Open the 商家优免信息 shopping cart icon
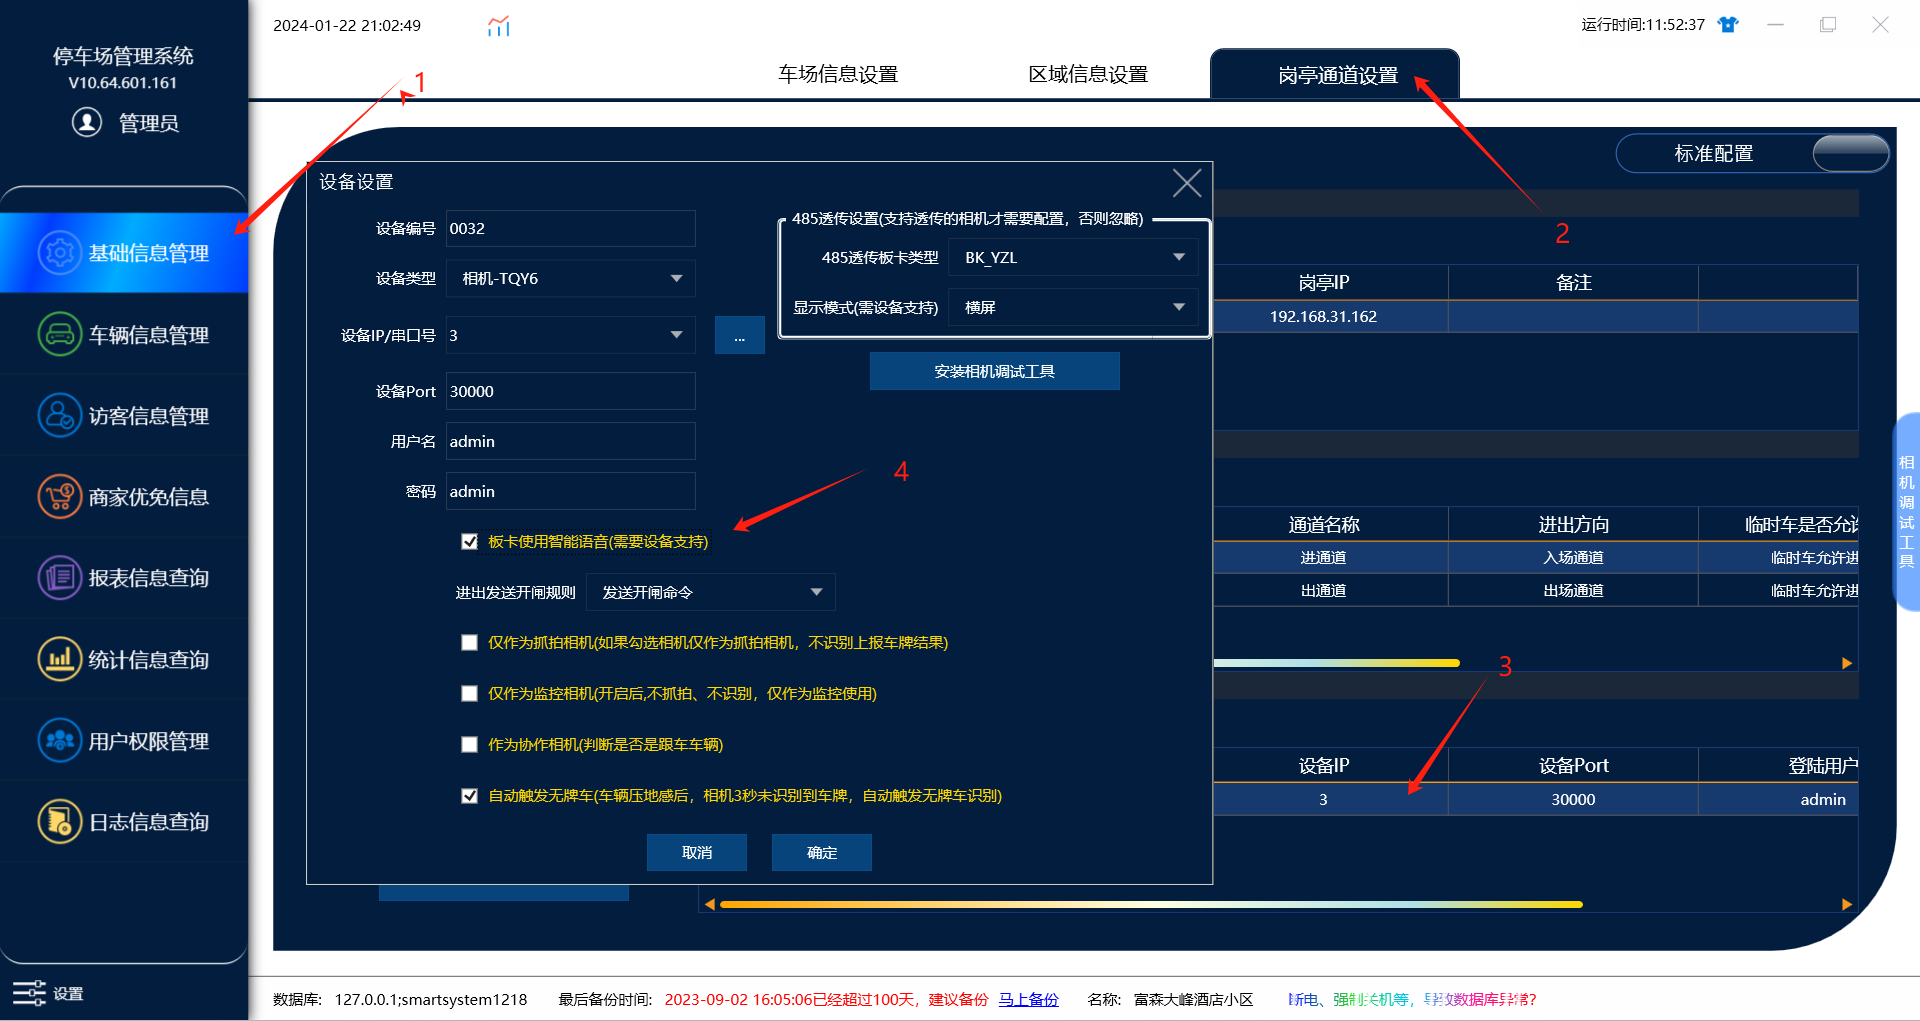 (60, 496)
